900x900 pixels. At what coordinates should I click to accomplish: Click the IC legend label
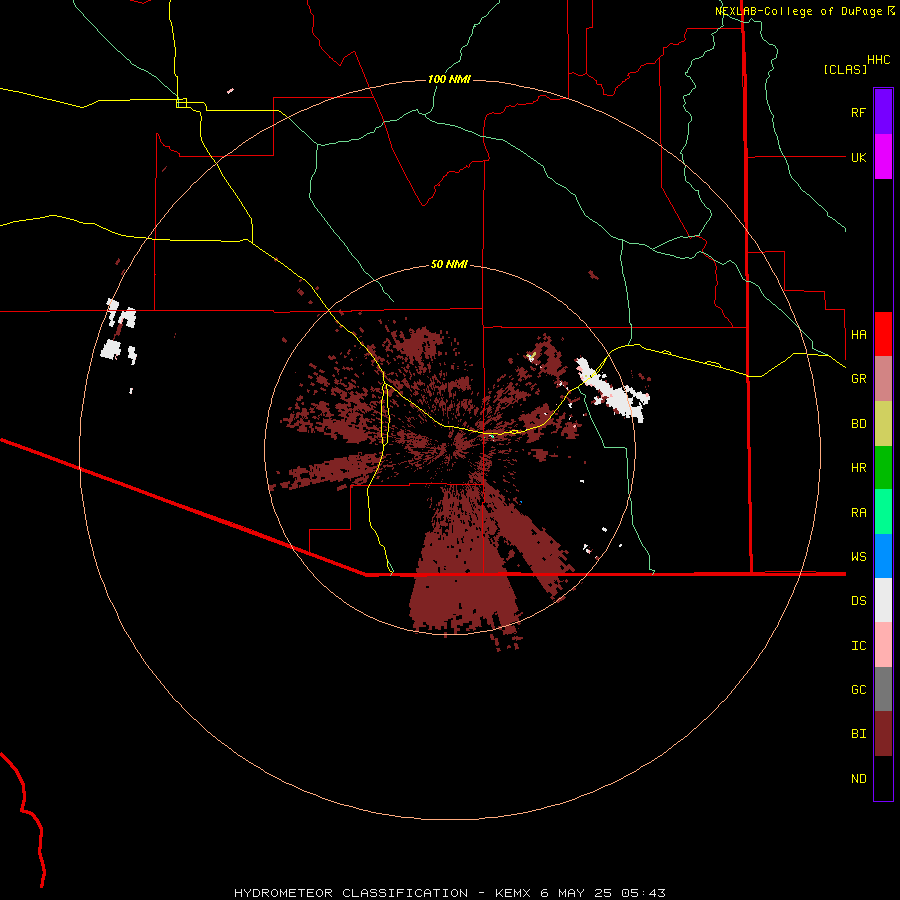point(858,646)
